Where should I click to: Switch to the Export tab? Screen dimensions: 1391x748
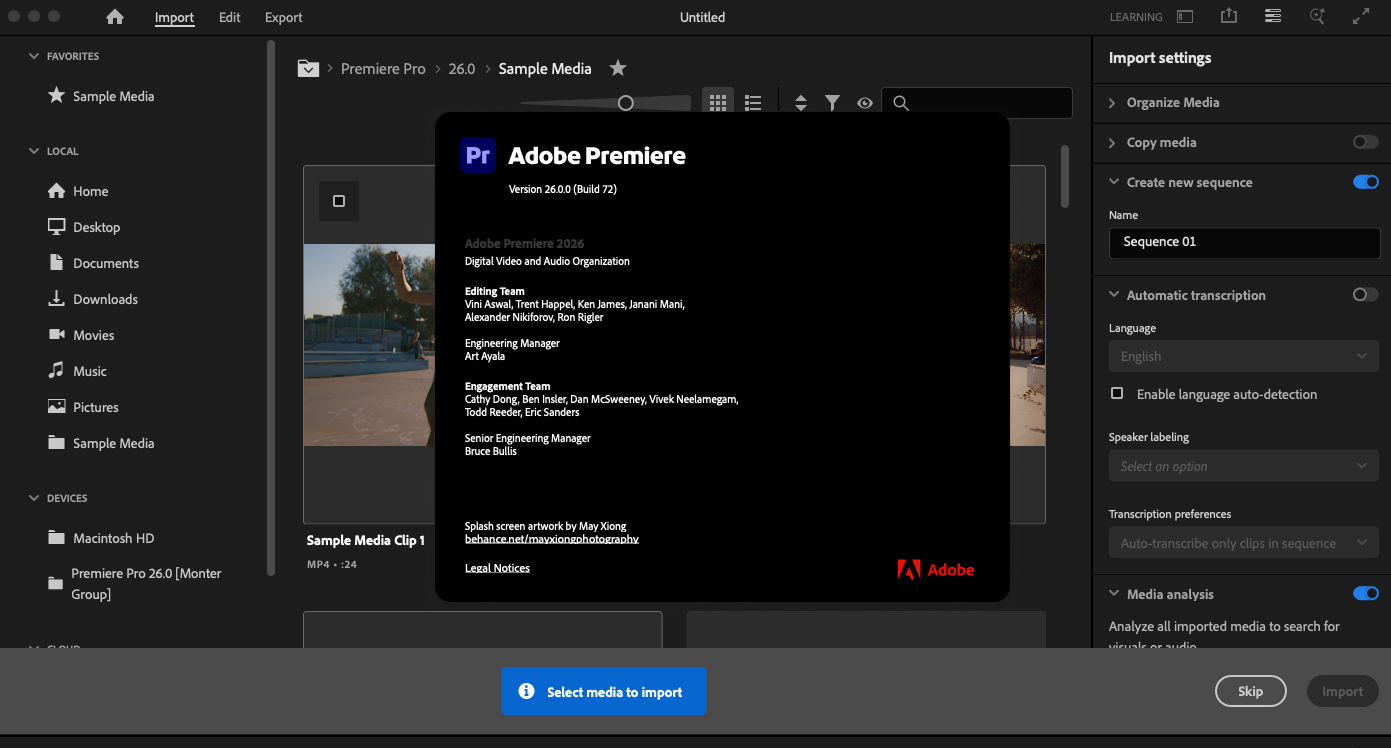click(x=284, y=17)
